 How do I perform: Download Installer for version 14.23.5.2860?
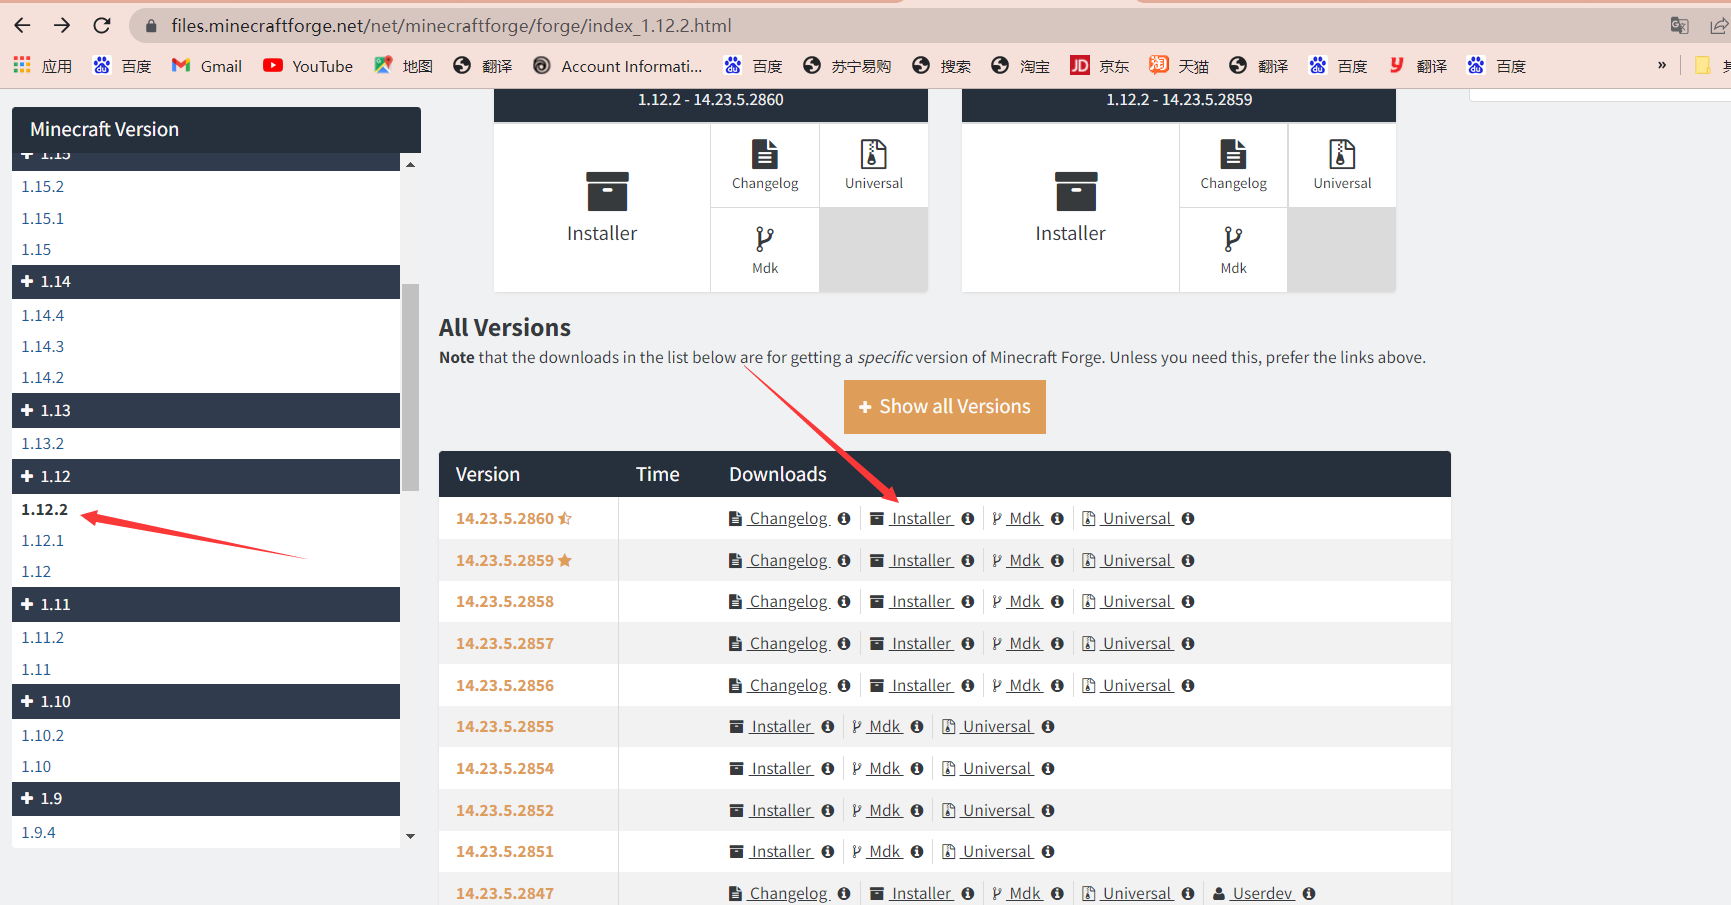pos(911,519)
